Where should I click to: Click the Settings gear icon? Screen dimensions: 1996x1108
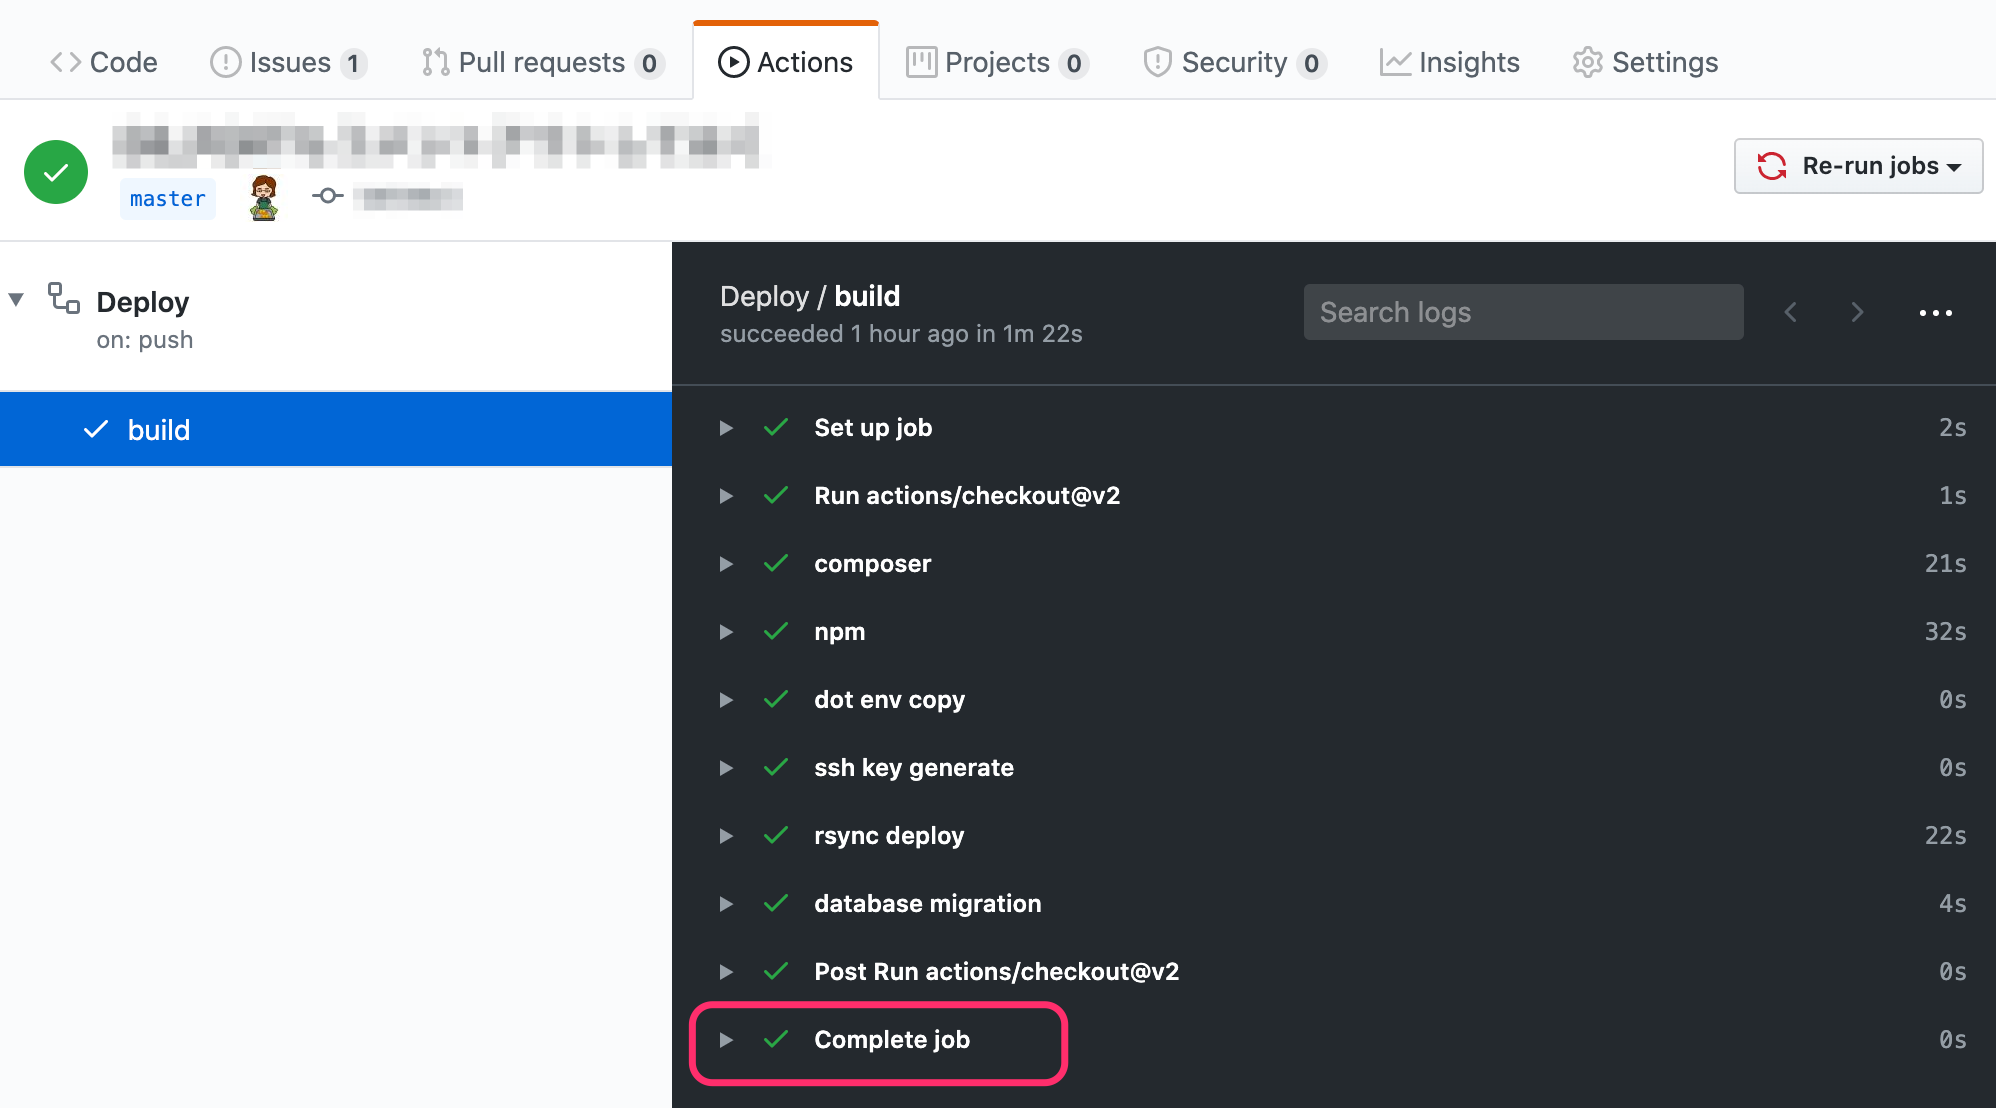click(x=1587, y=62)
